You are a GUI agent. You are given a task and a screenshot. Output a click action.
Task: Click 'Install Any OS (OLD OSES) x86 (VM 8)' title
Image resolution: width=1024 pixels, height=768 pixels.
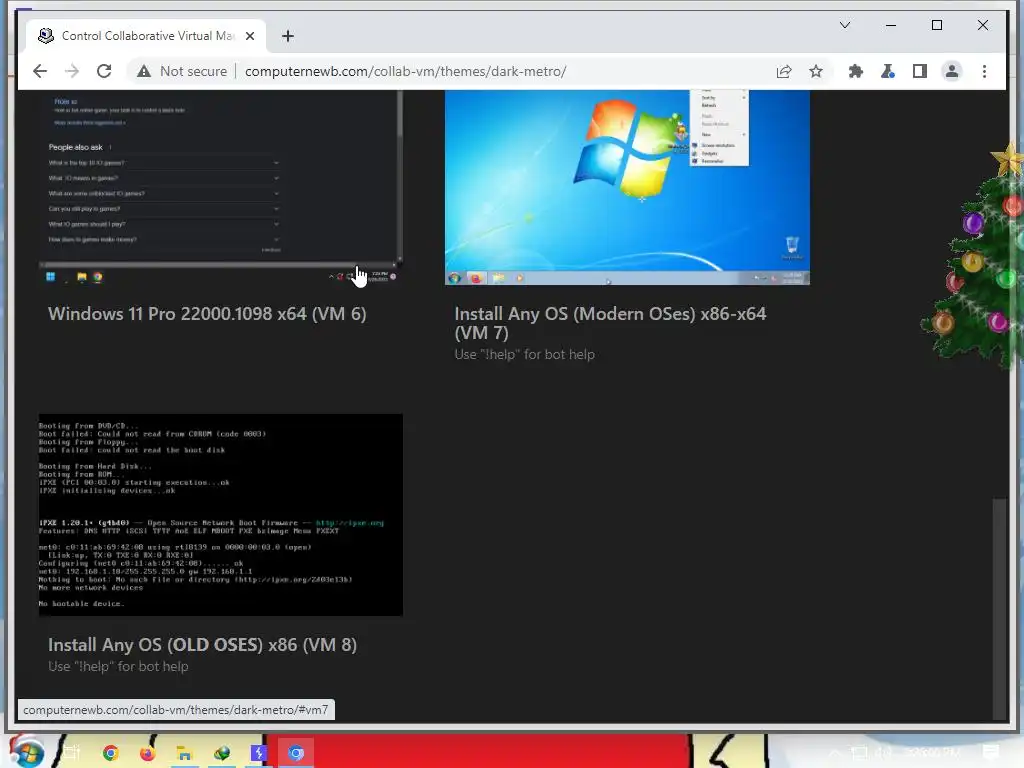coord(202,645)
